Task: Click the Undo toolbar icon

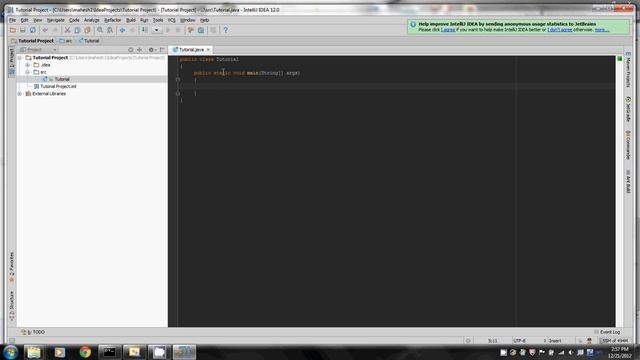Action: [45, 30]
